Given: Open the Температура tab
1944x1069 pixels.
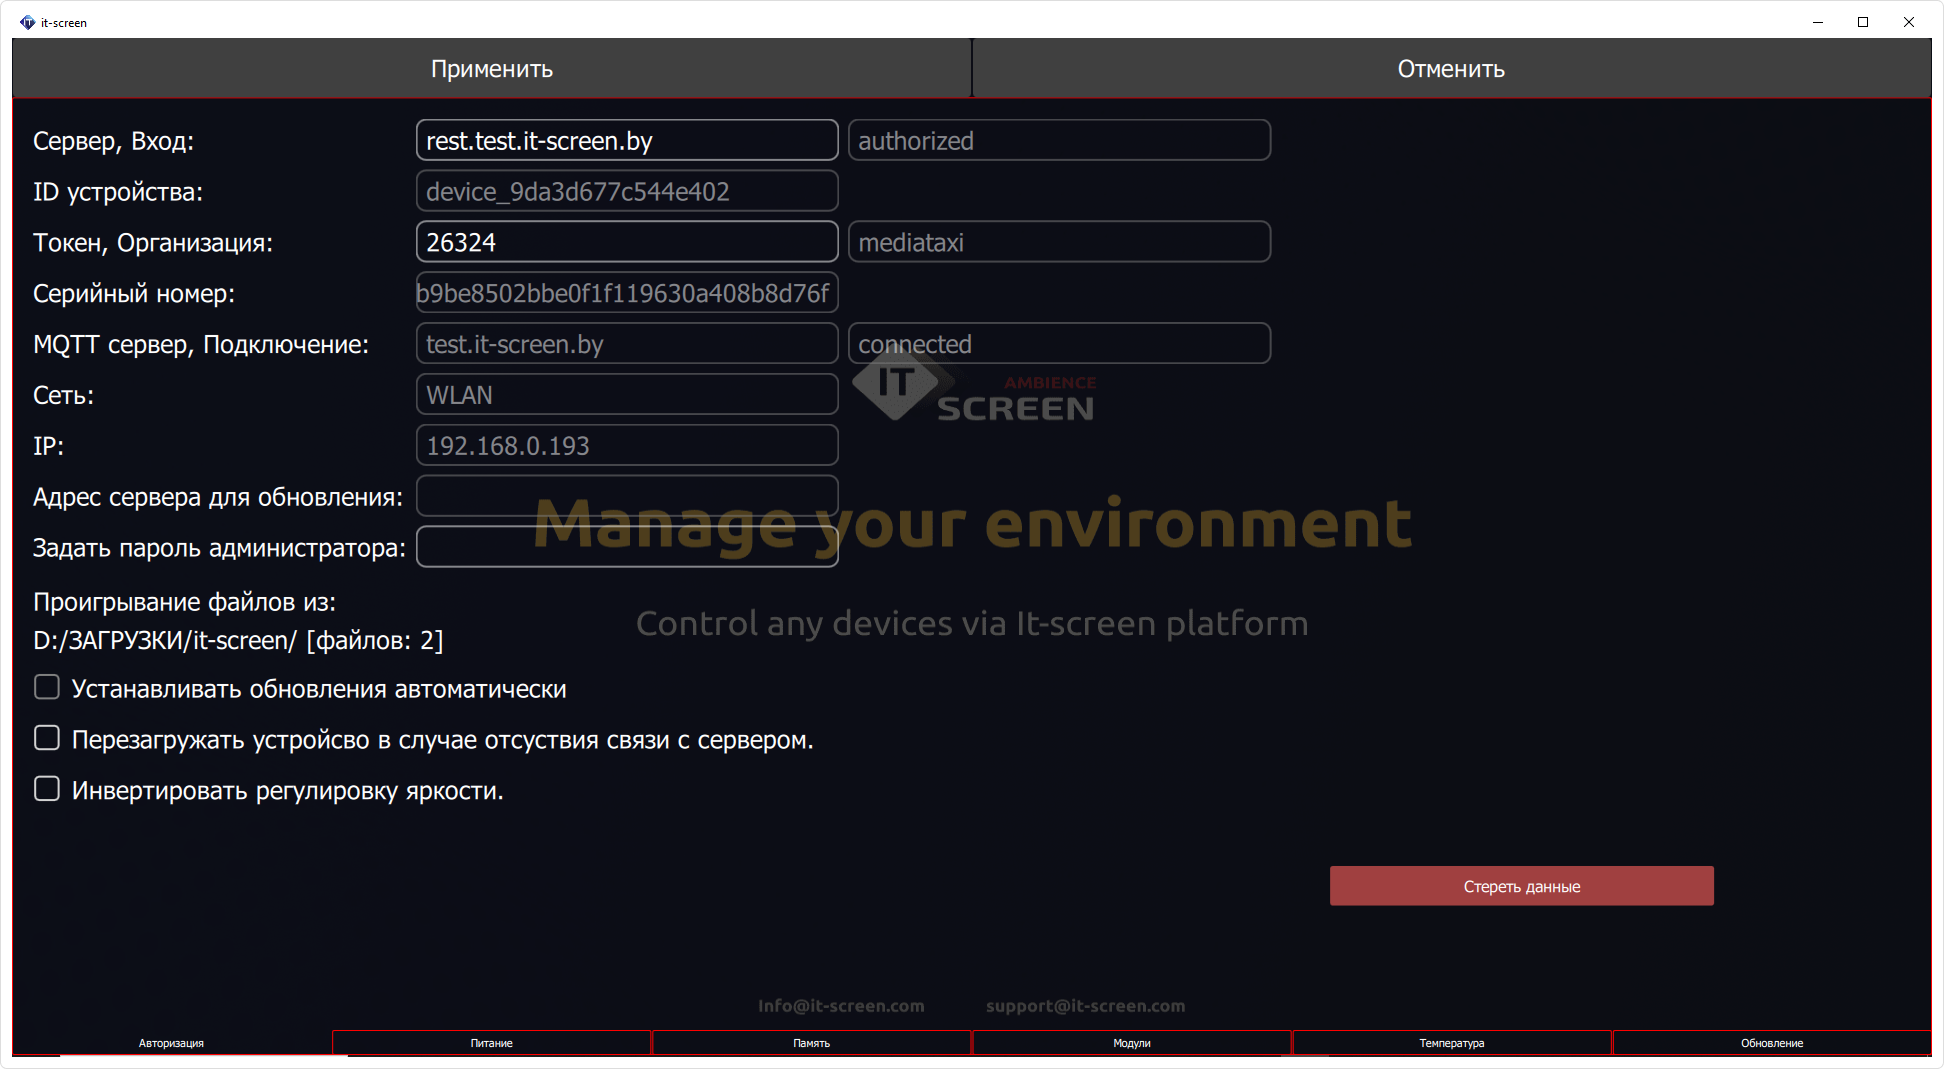Looking at the screenshot, I should pyautogui.click(x=1451, y=1043).
